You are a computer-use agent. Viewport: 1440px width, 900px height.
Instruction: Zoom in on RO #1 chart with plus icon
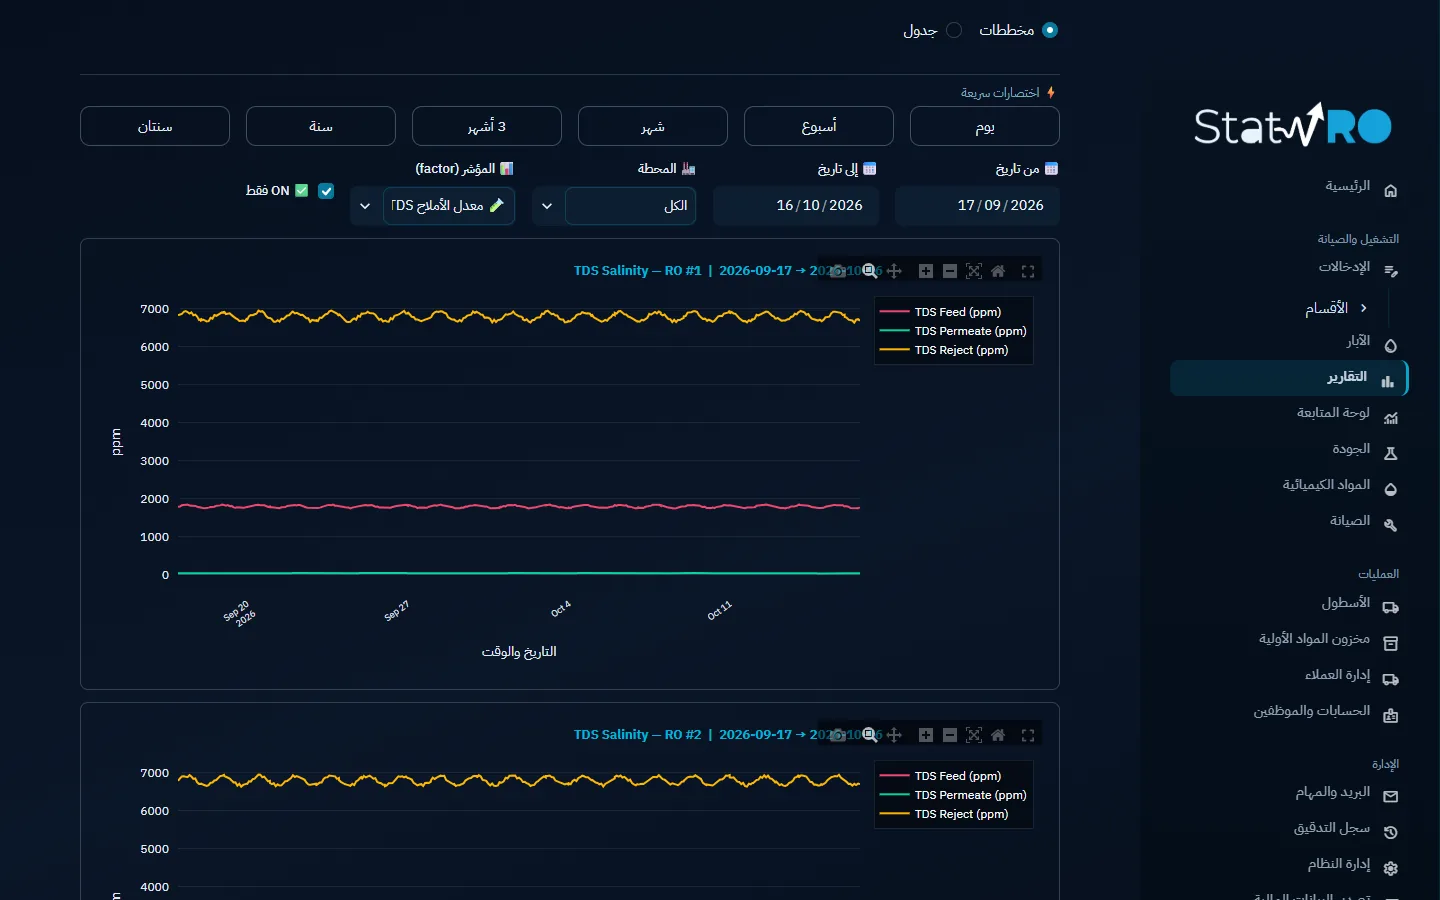click(926, 271)
